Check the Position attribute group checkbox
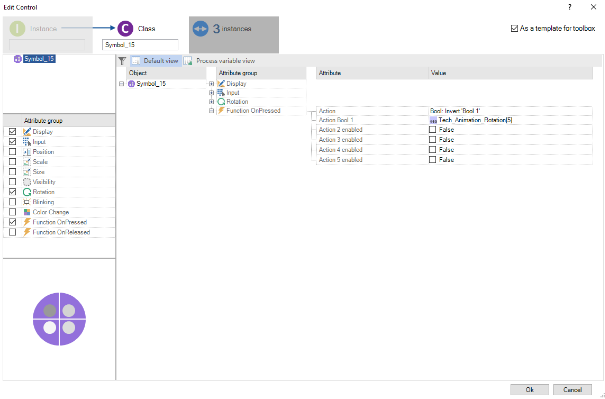605x399 pixels. point(12,152)
